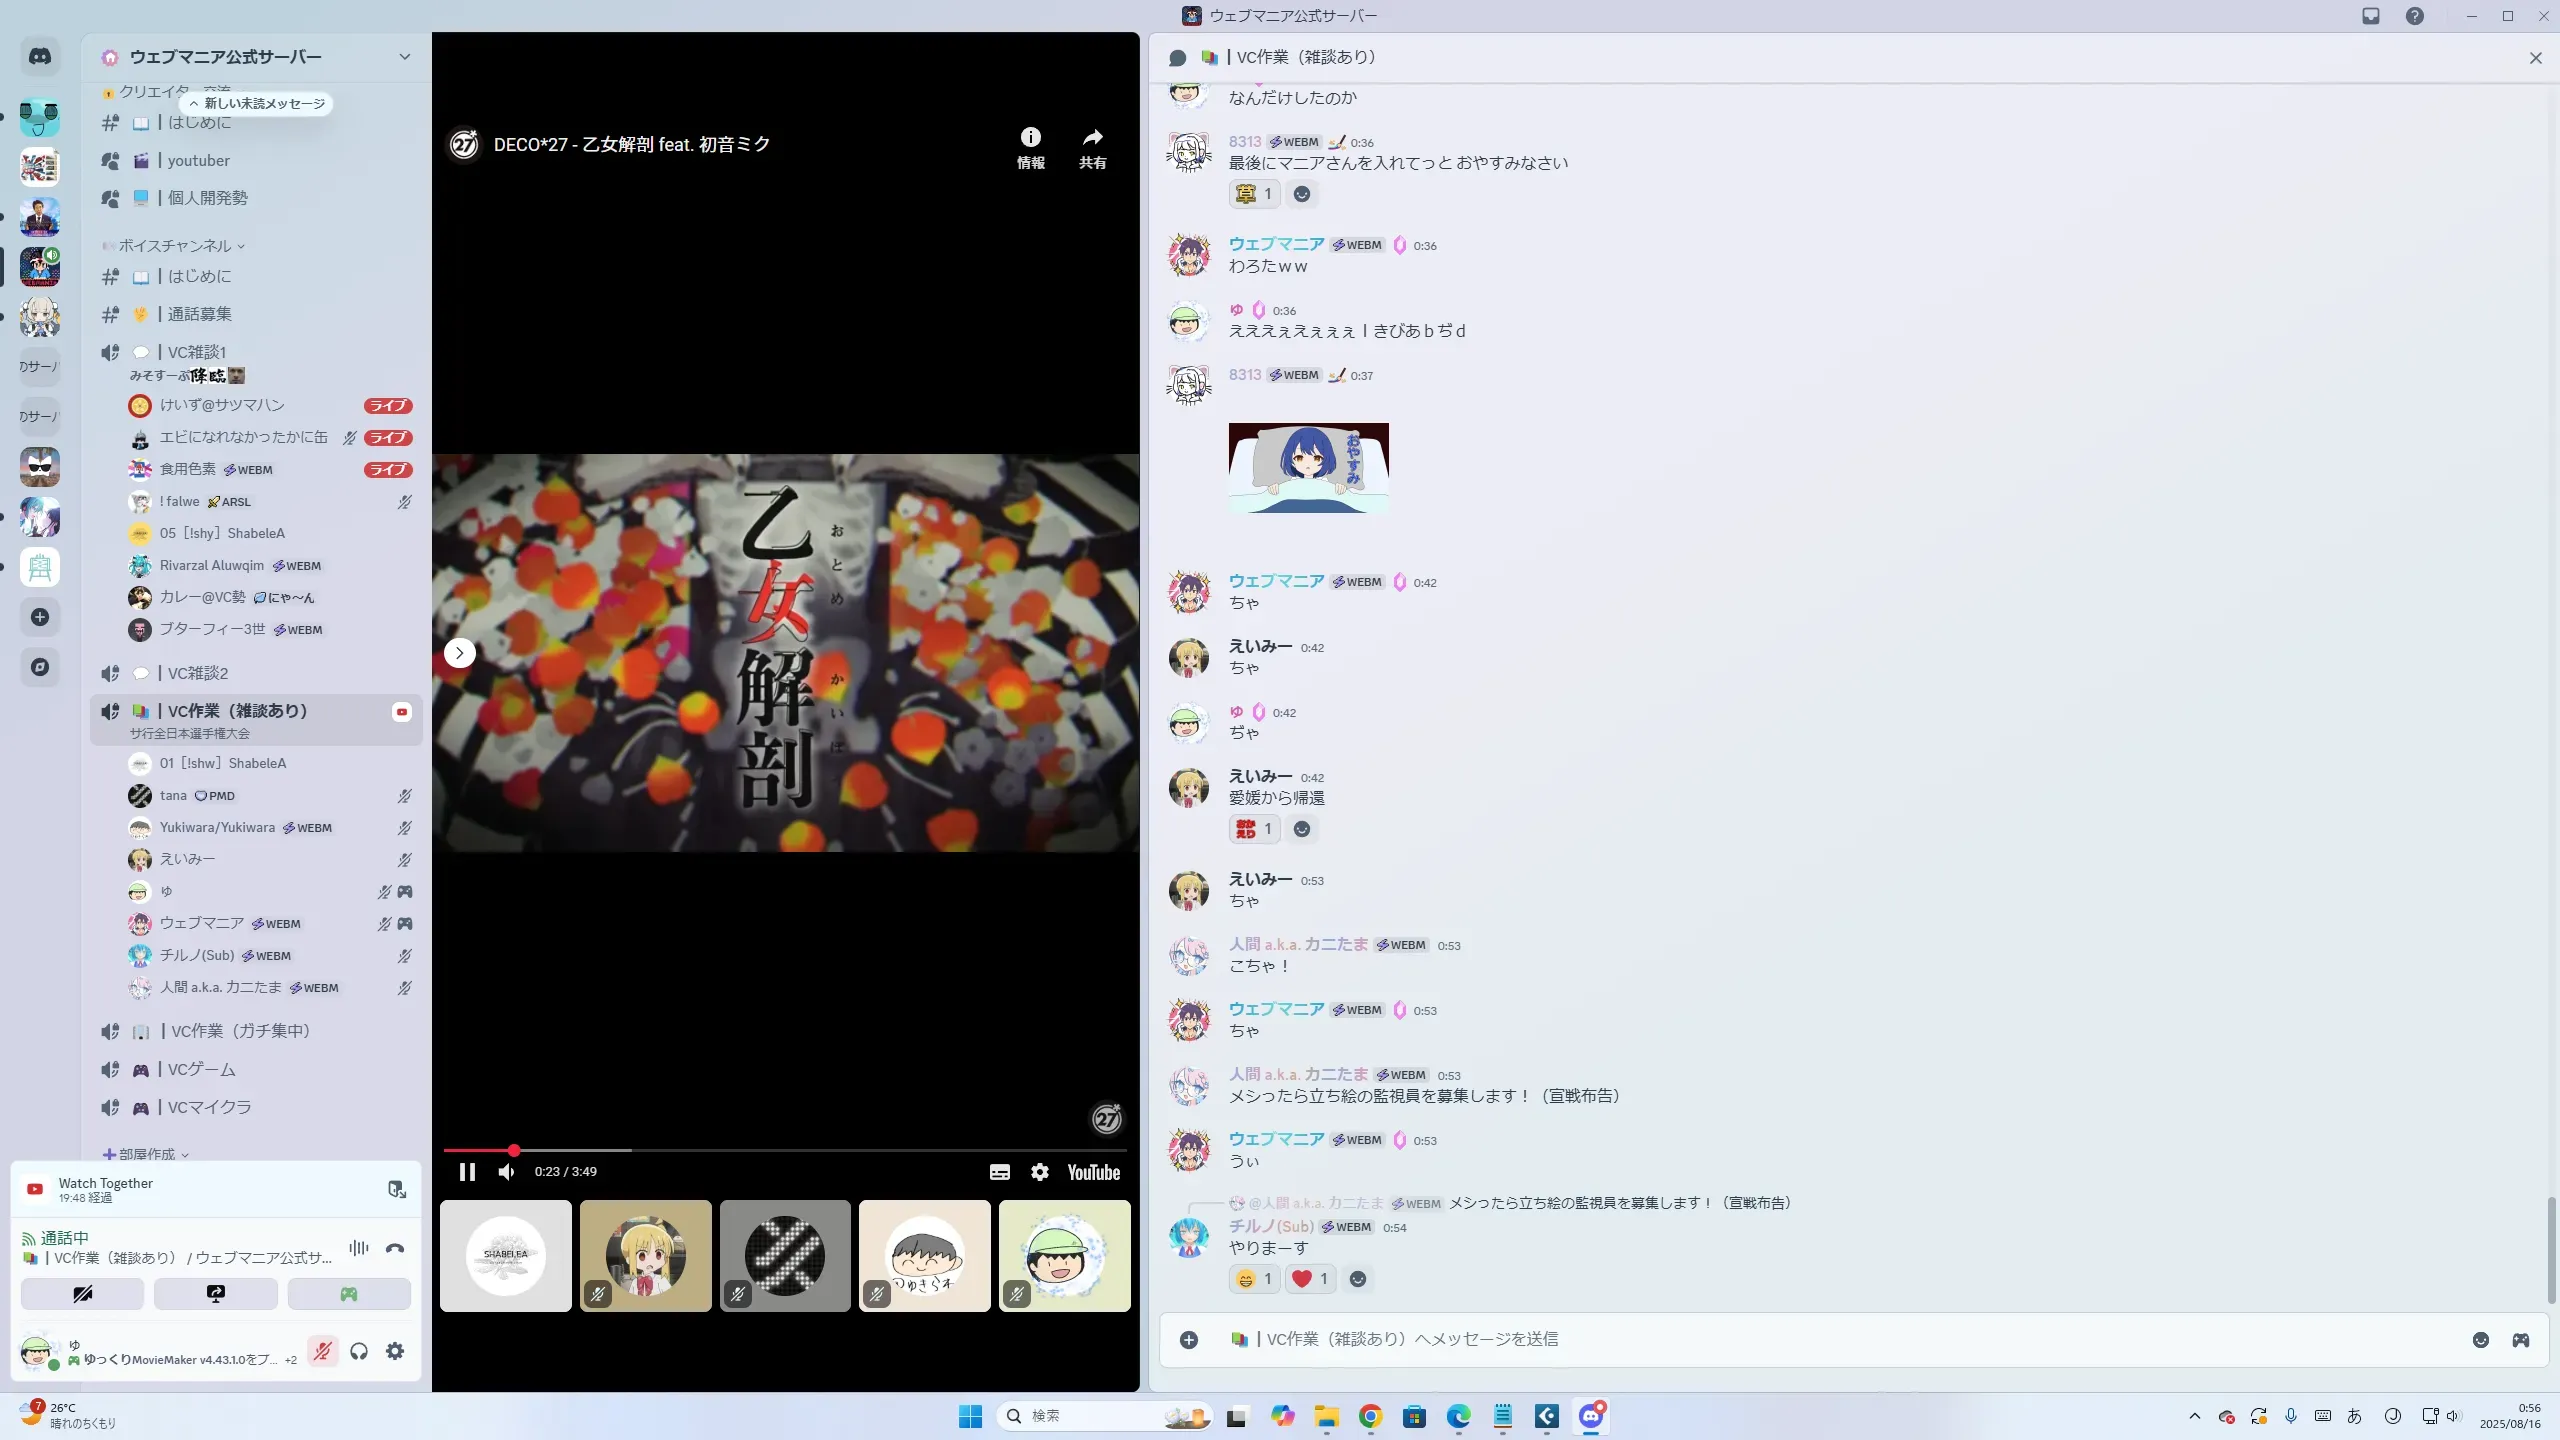Seek on the video progress bar
Screen dimensions: 2560x1440
[x=800, y=1151]
